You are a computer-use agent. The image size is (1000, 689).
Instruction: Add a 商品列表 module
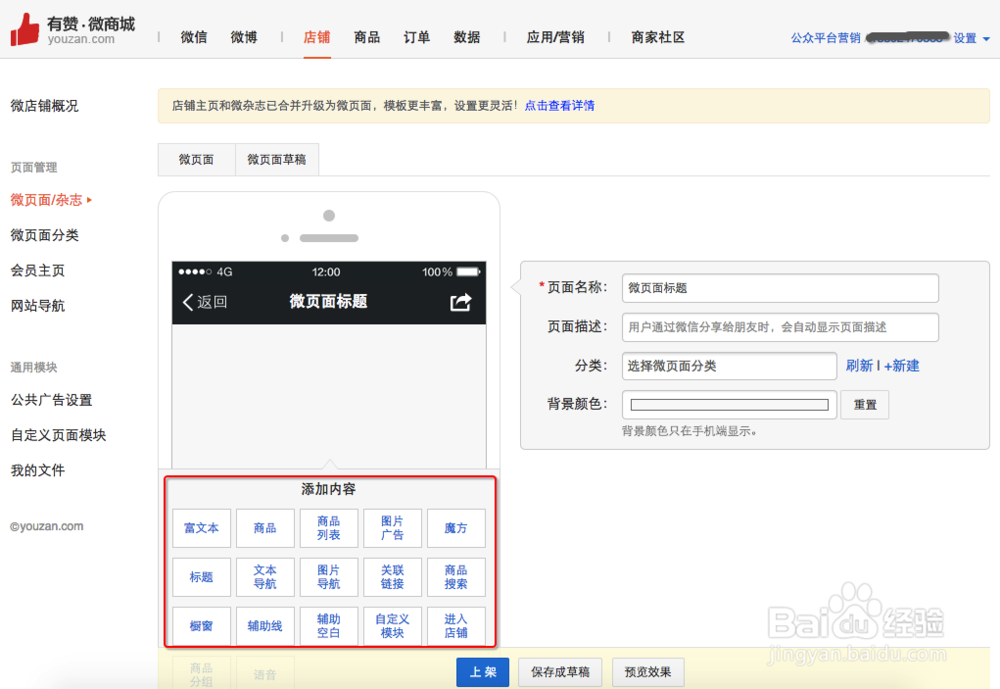click(x=329, y=528)
